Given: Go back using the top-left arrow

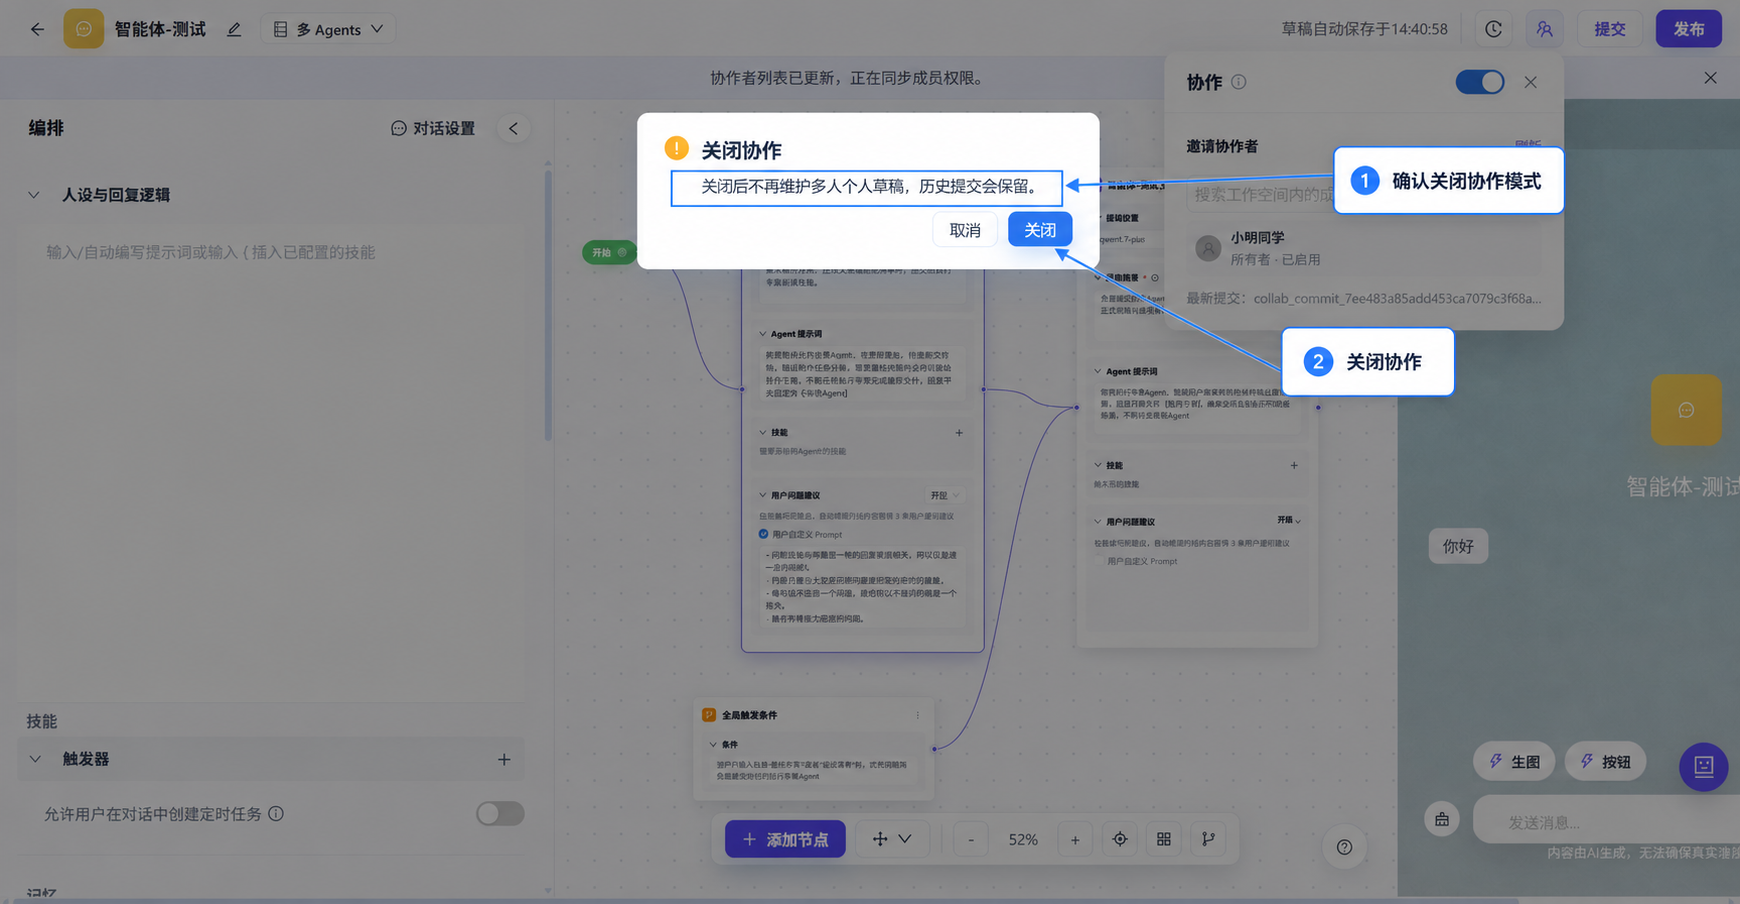Looking at the screenshot, I should click(x=37, y=29).
